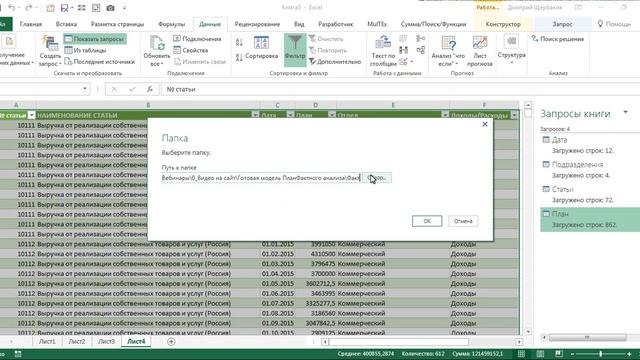Viewport: 640px width, 360px height.
Task: Open filter dropdown for НАИМЕНОВАНИЕ СТАТЬИ column
Action: click(x=255, y=116)
